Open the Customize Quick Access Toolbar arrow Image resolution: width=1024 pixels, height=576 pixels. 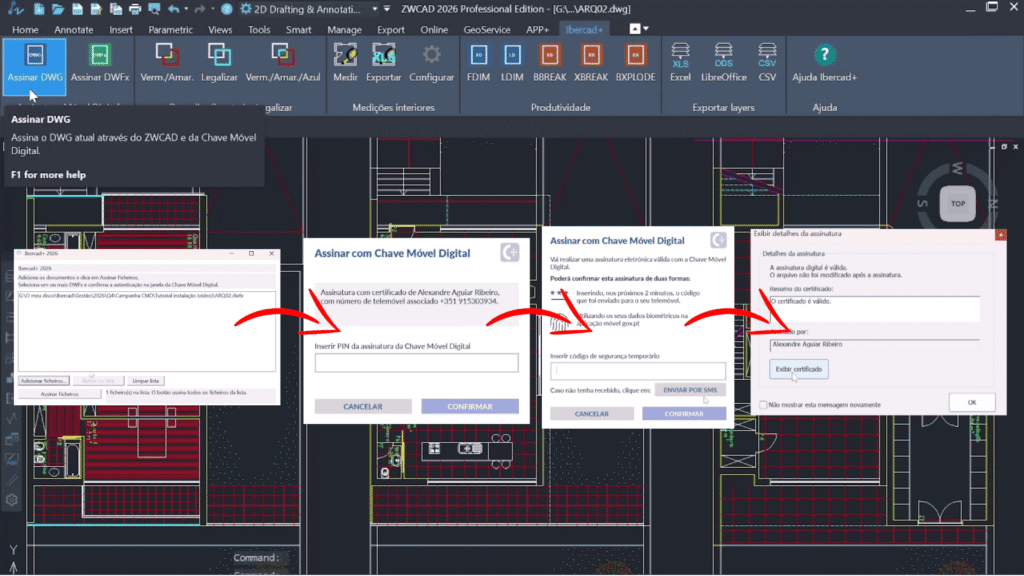pos(387,9)
